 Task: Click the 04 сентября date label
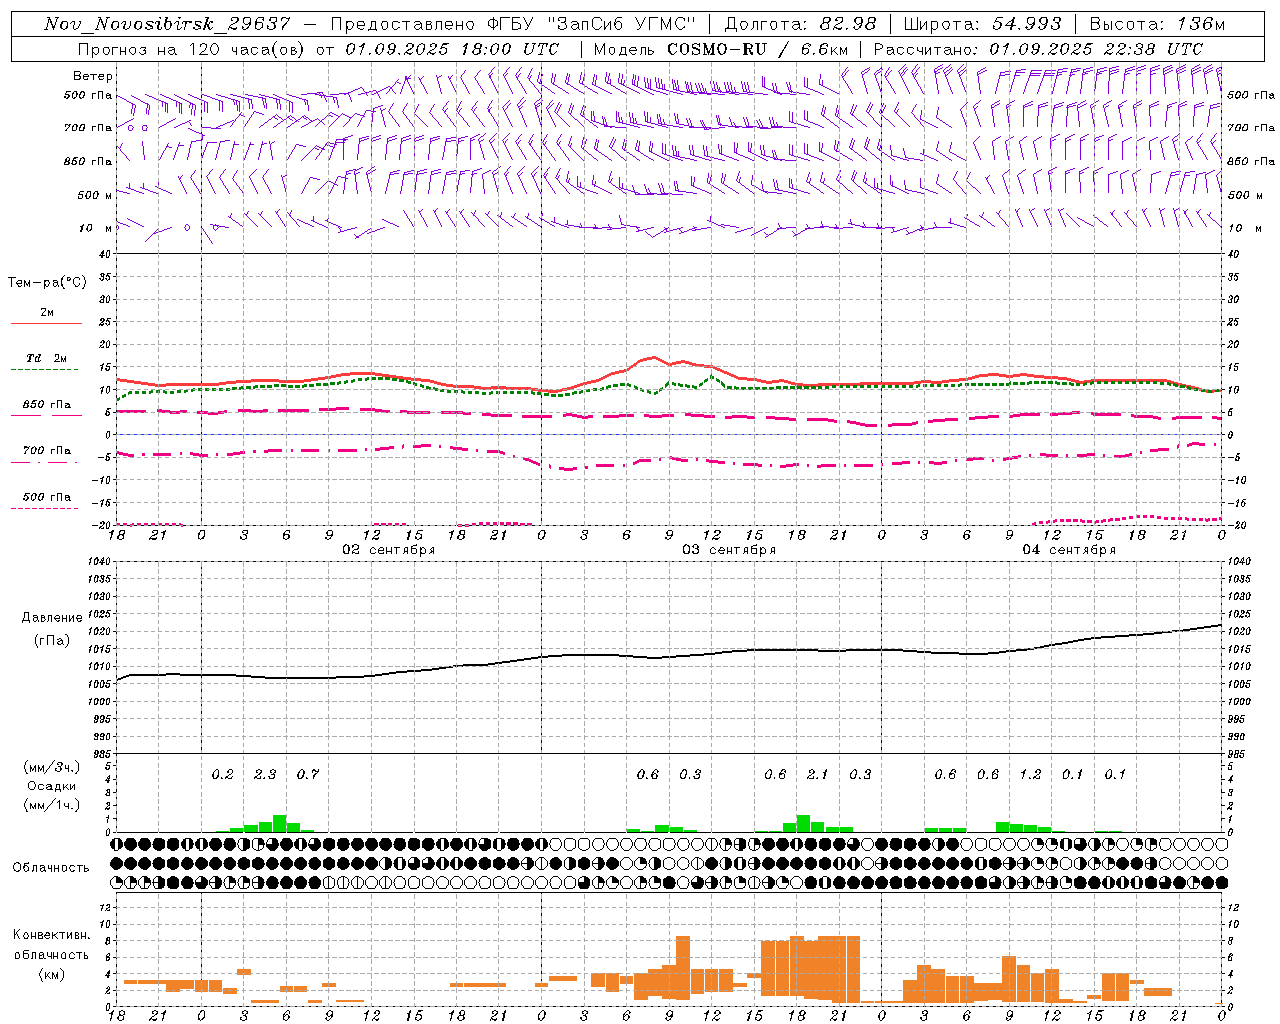point(1069,550)
